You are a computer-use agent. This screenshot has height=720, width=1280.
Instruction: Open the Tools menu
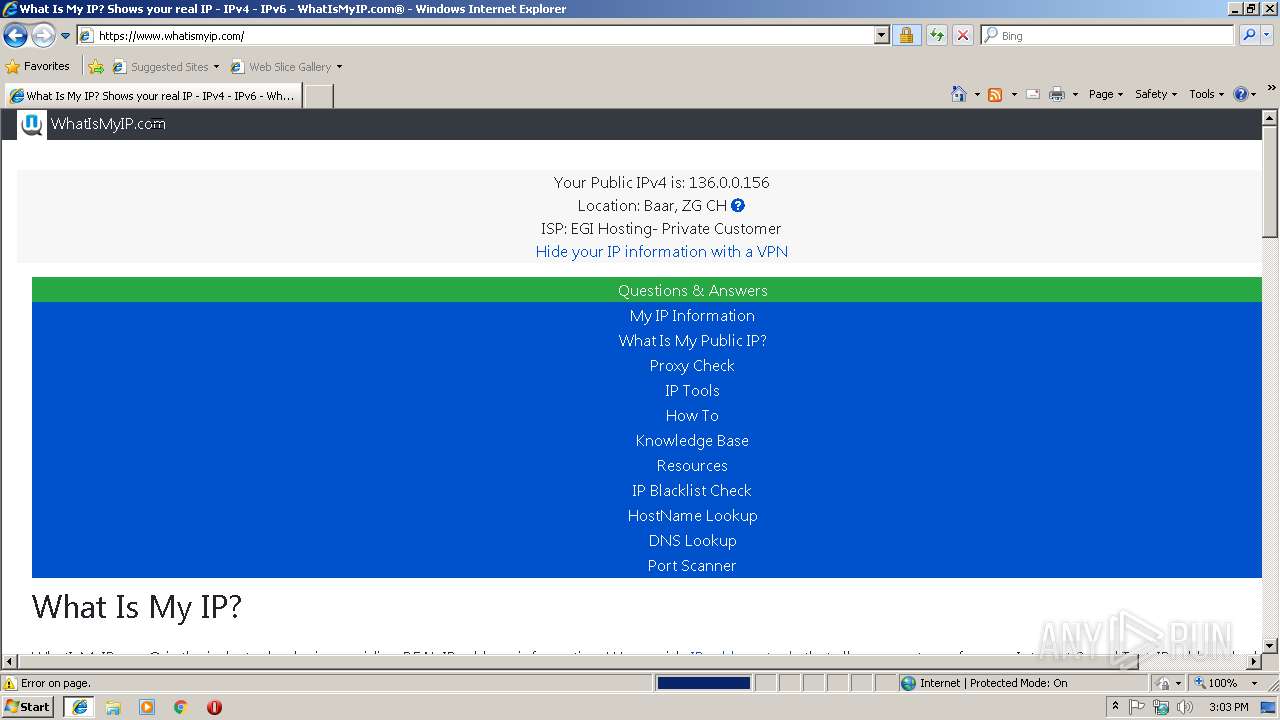(1206, 94)
